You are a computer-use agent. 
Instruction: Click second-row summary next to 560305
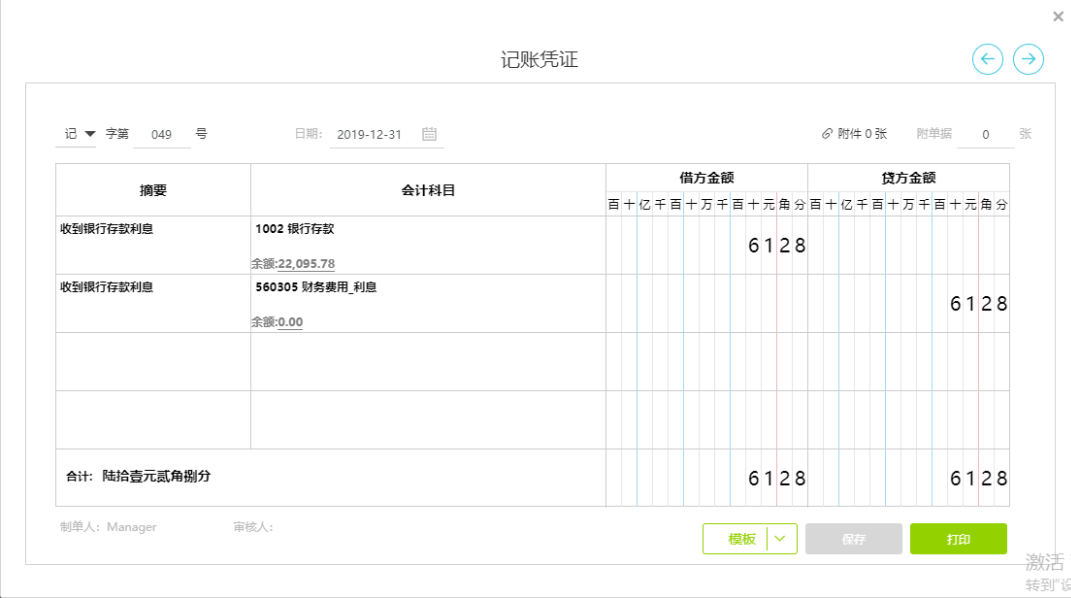click(x=107, y=287)
